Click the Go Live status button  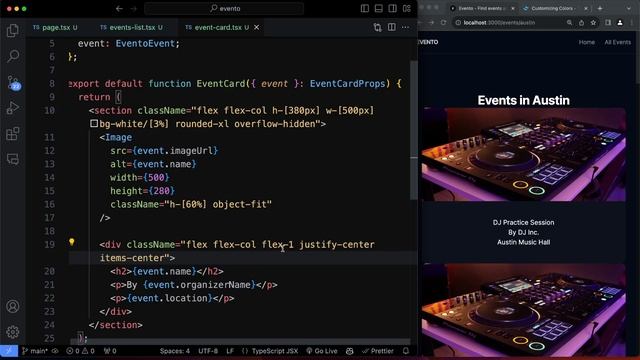322,351
